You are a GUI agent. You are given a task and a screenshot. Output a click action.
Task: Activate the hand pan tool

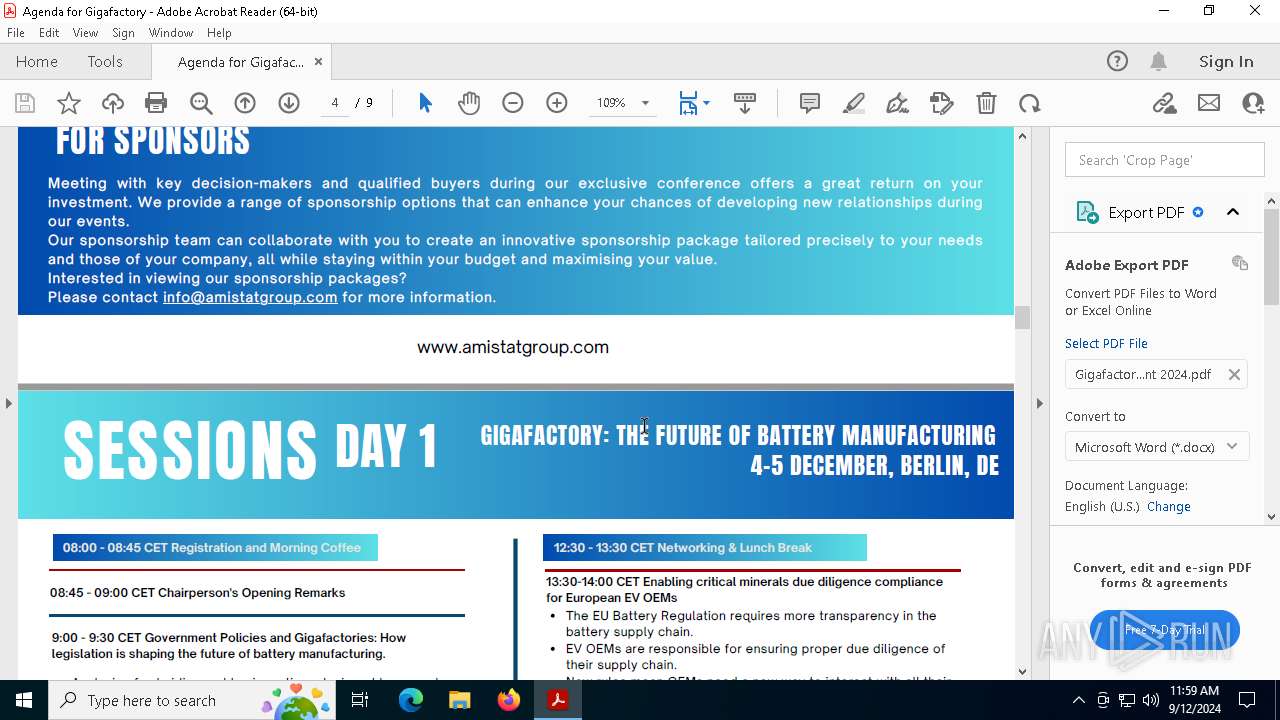point(469,103)
